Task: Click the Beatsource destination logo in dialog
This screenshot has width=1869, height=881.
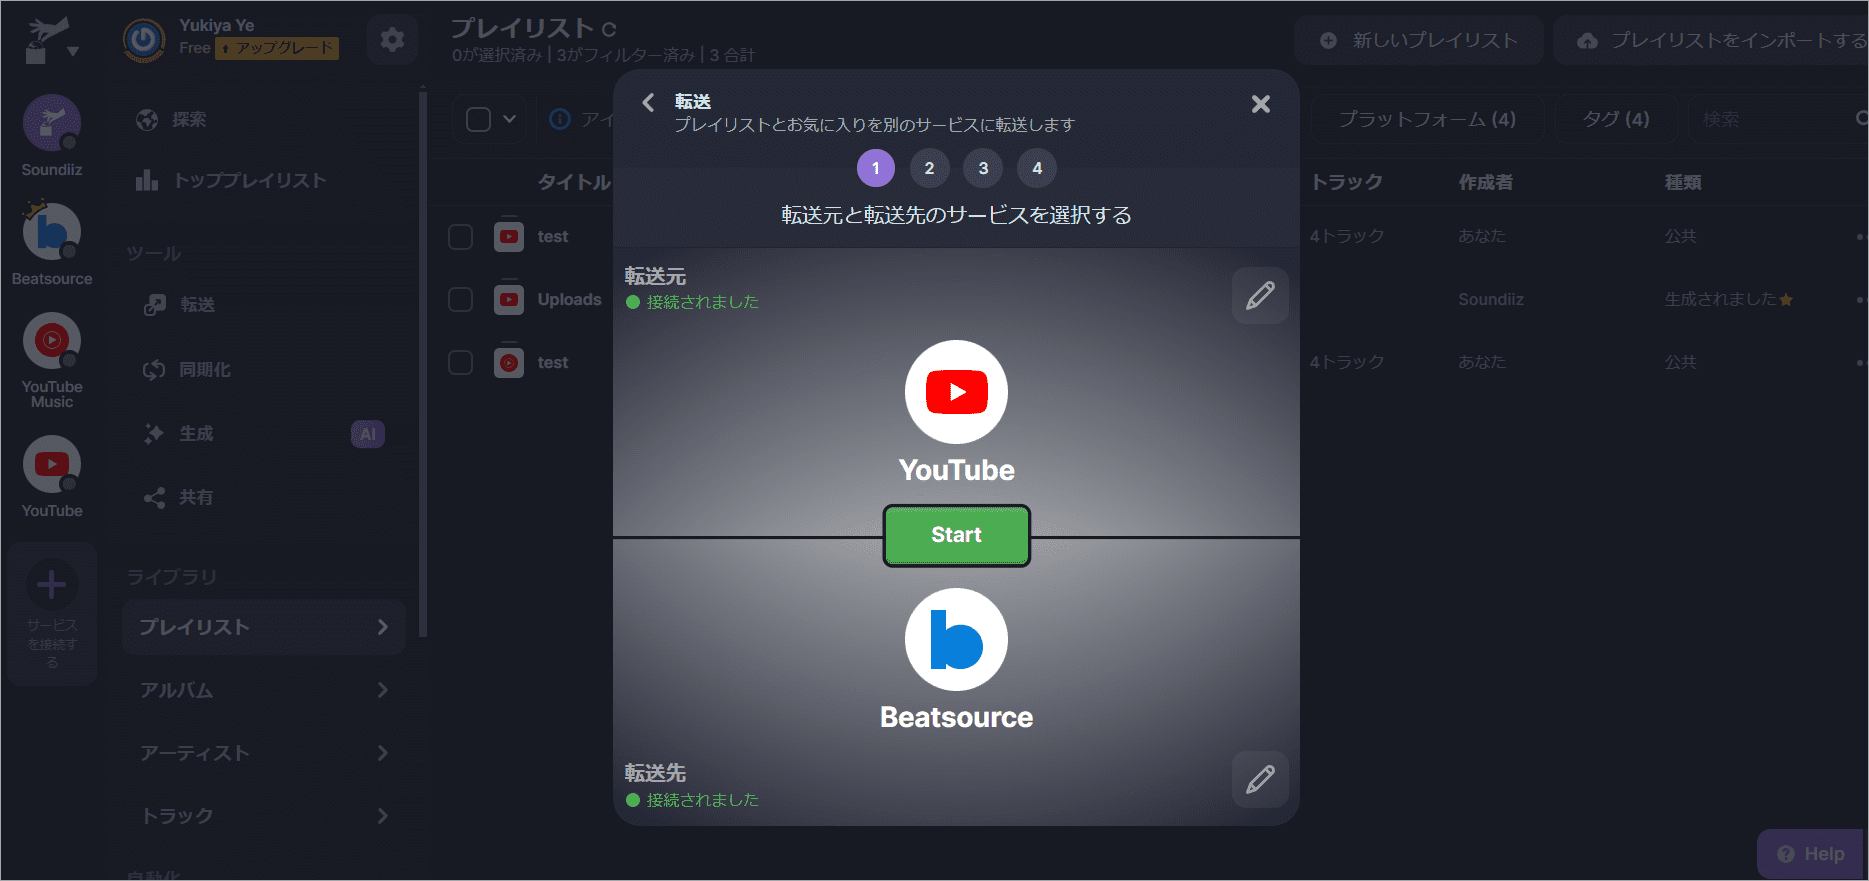Action: (956, 639)
